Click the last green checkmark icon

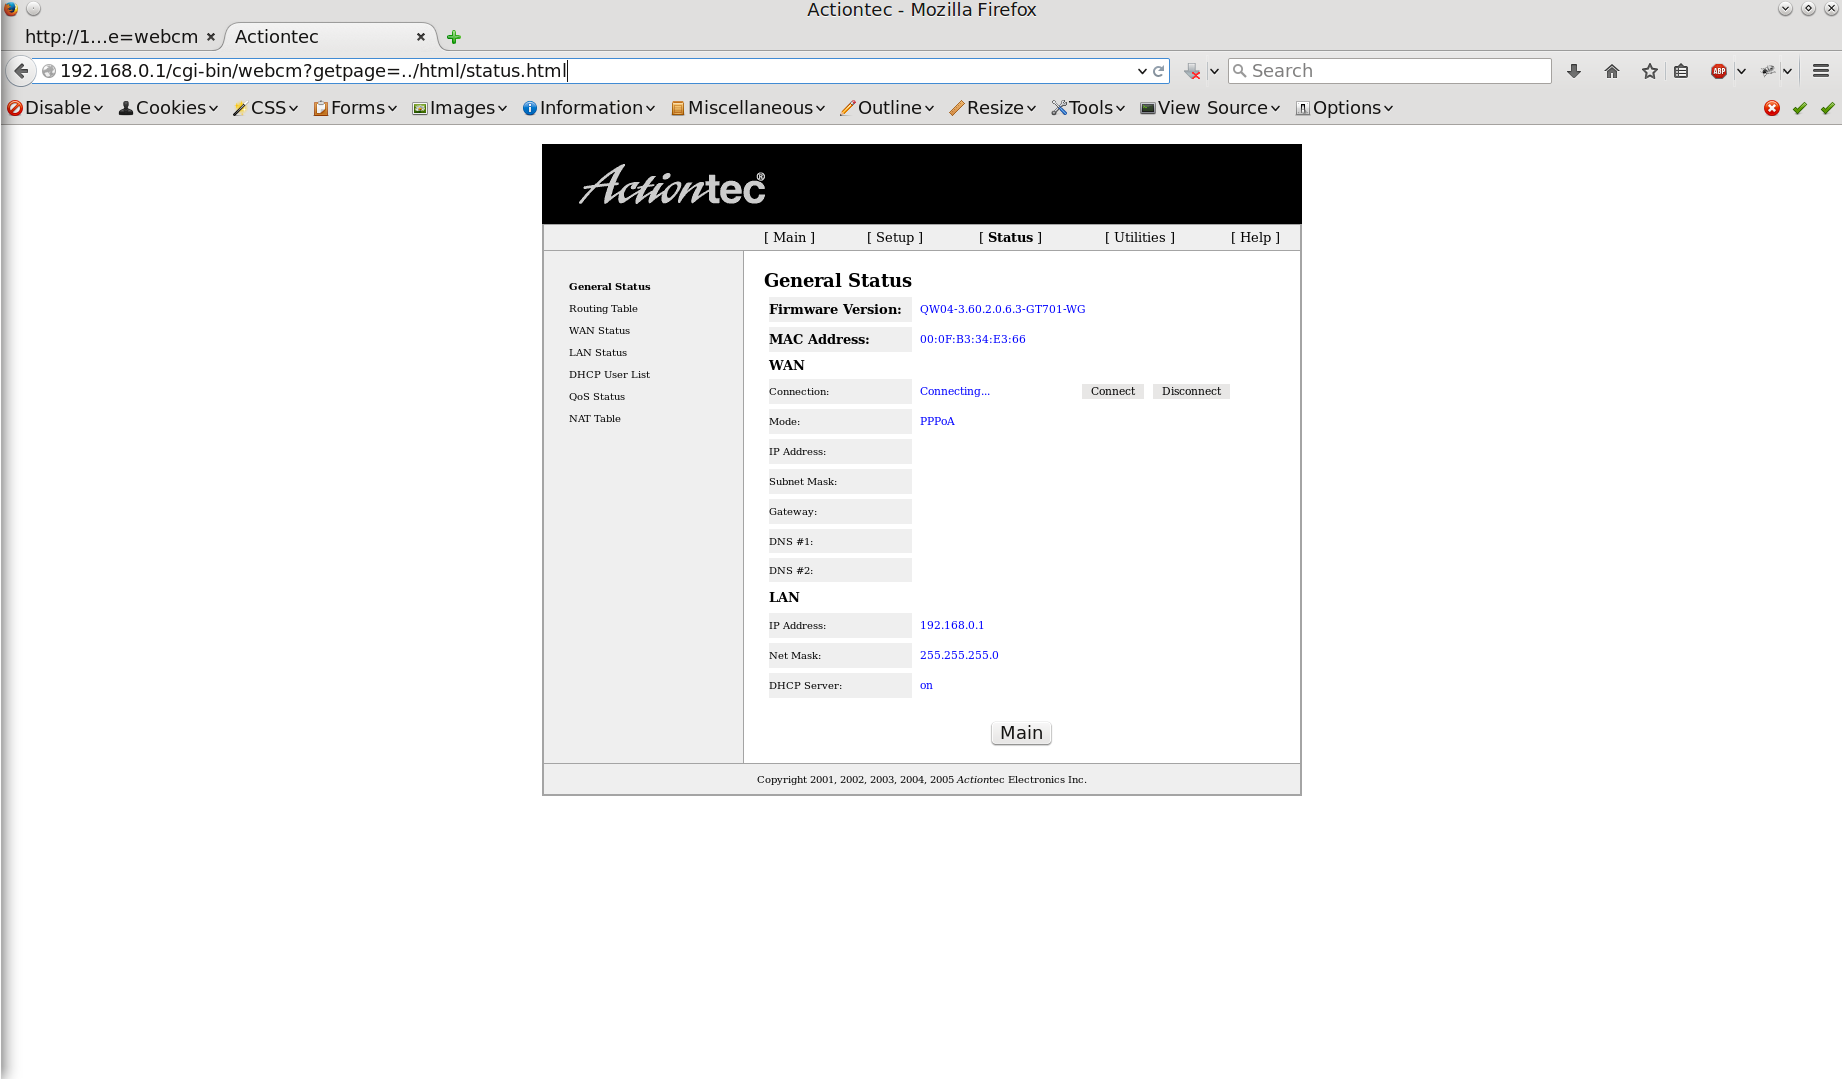(1828, 108)
